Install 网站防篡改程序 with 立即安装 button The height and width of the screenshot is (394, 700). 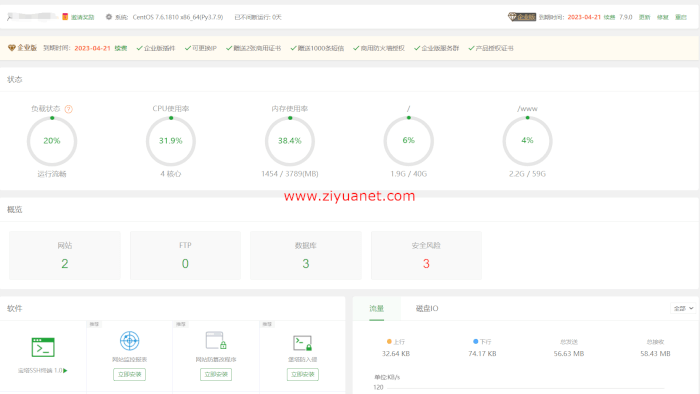[216, 374]
